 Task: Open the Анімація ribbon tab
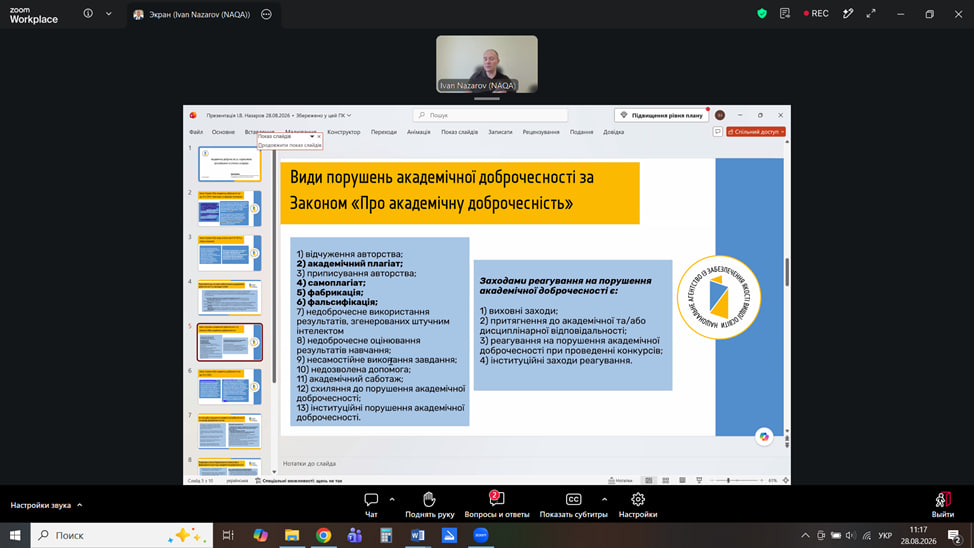click(x=418, y=132)
